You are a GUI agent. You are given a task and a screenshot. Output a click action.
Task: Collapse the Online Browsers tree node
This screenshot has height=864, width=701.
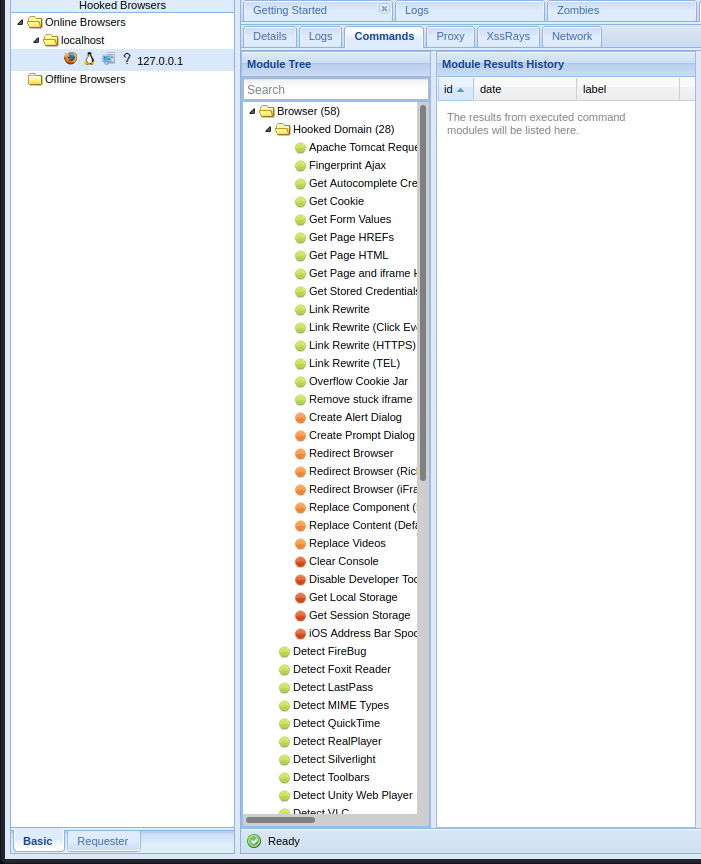coord(20,23)
